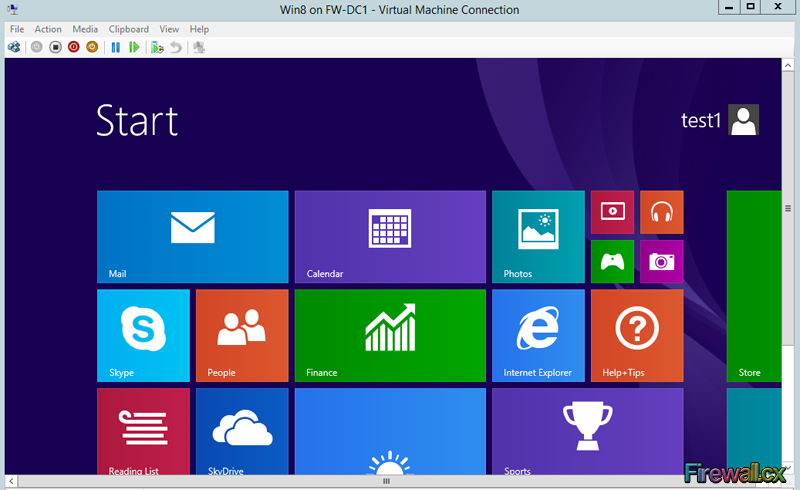Launch Internet Explorer tile

[x=538, y=335]
